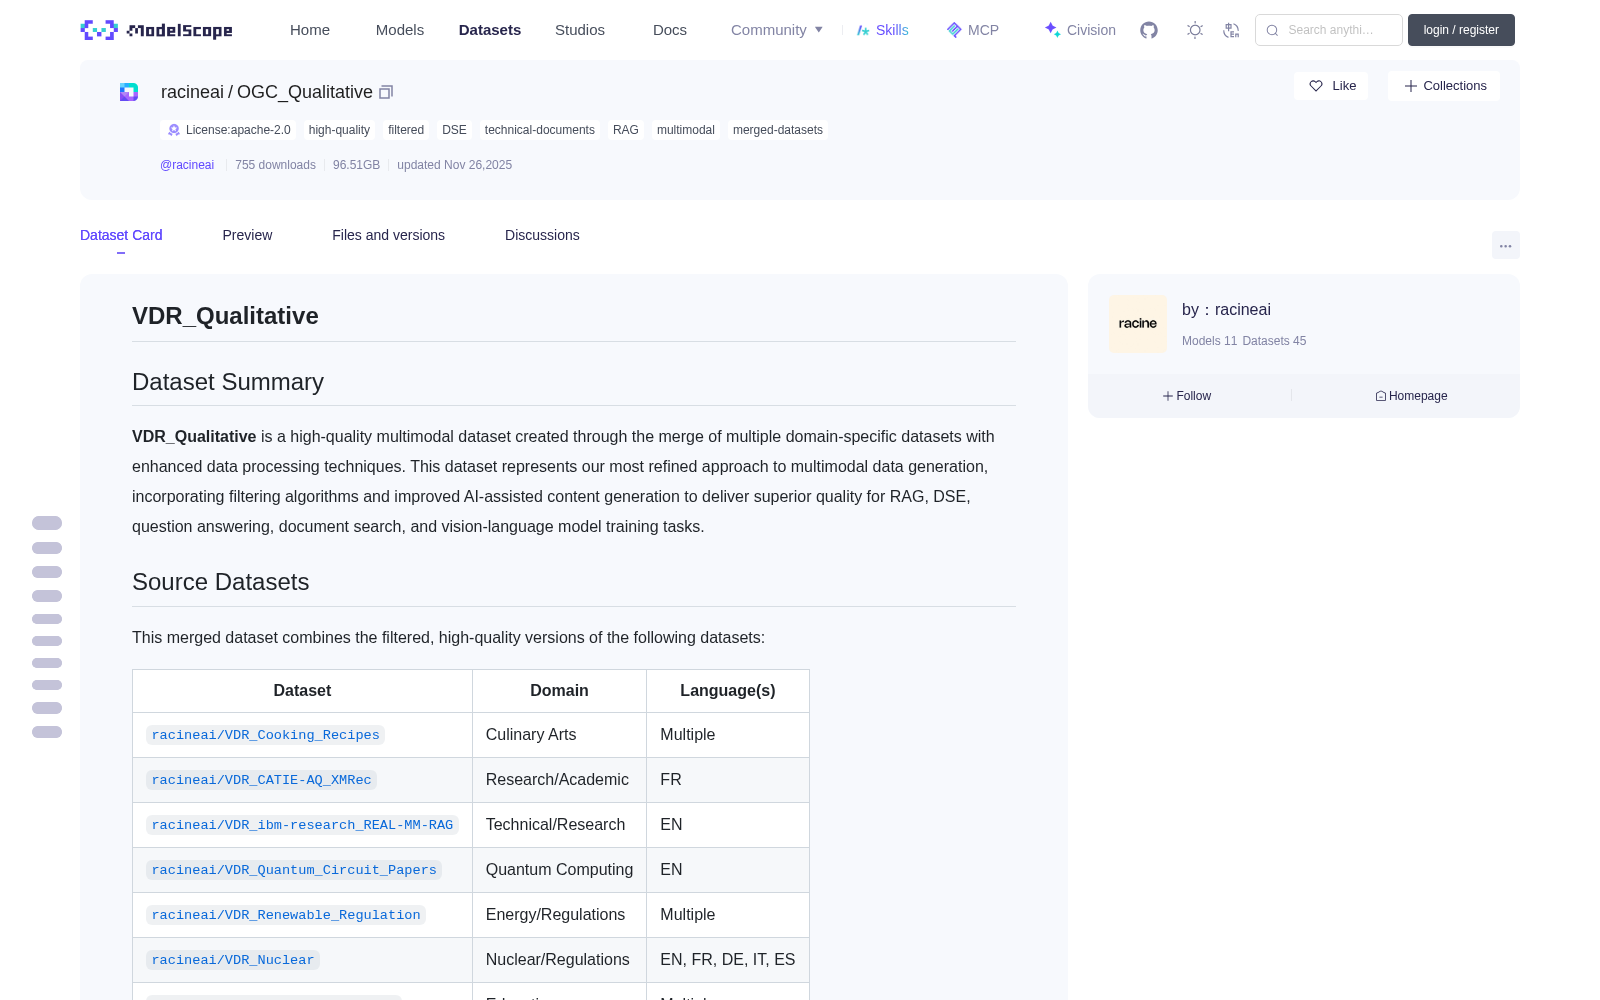Screen dimensions: 1600x1000
Task: Open the @racineai author link
Action: [x=187, y=165]
